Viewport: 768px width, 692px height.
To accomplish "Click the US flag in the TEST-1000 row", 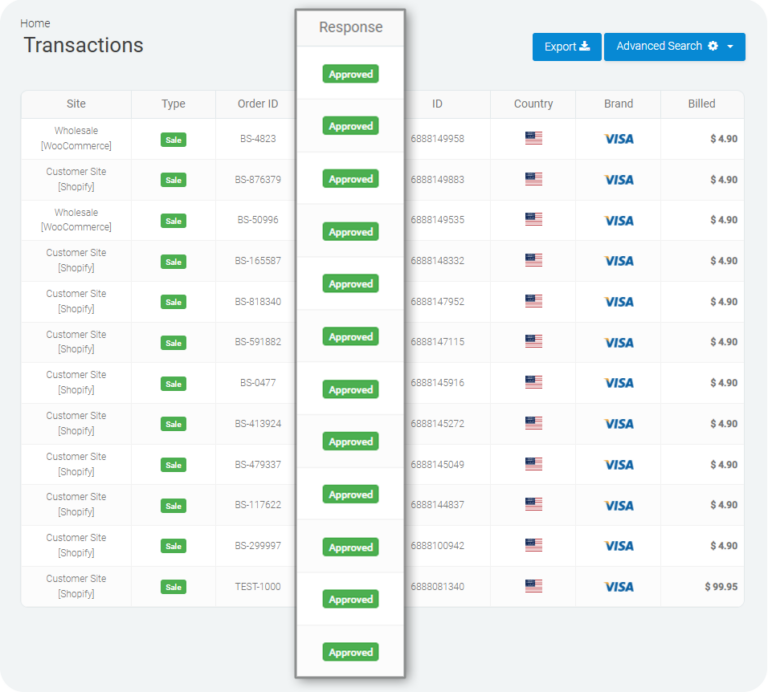I will [533, 587].
